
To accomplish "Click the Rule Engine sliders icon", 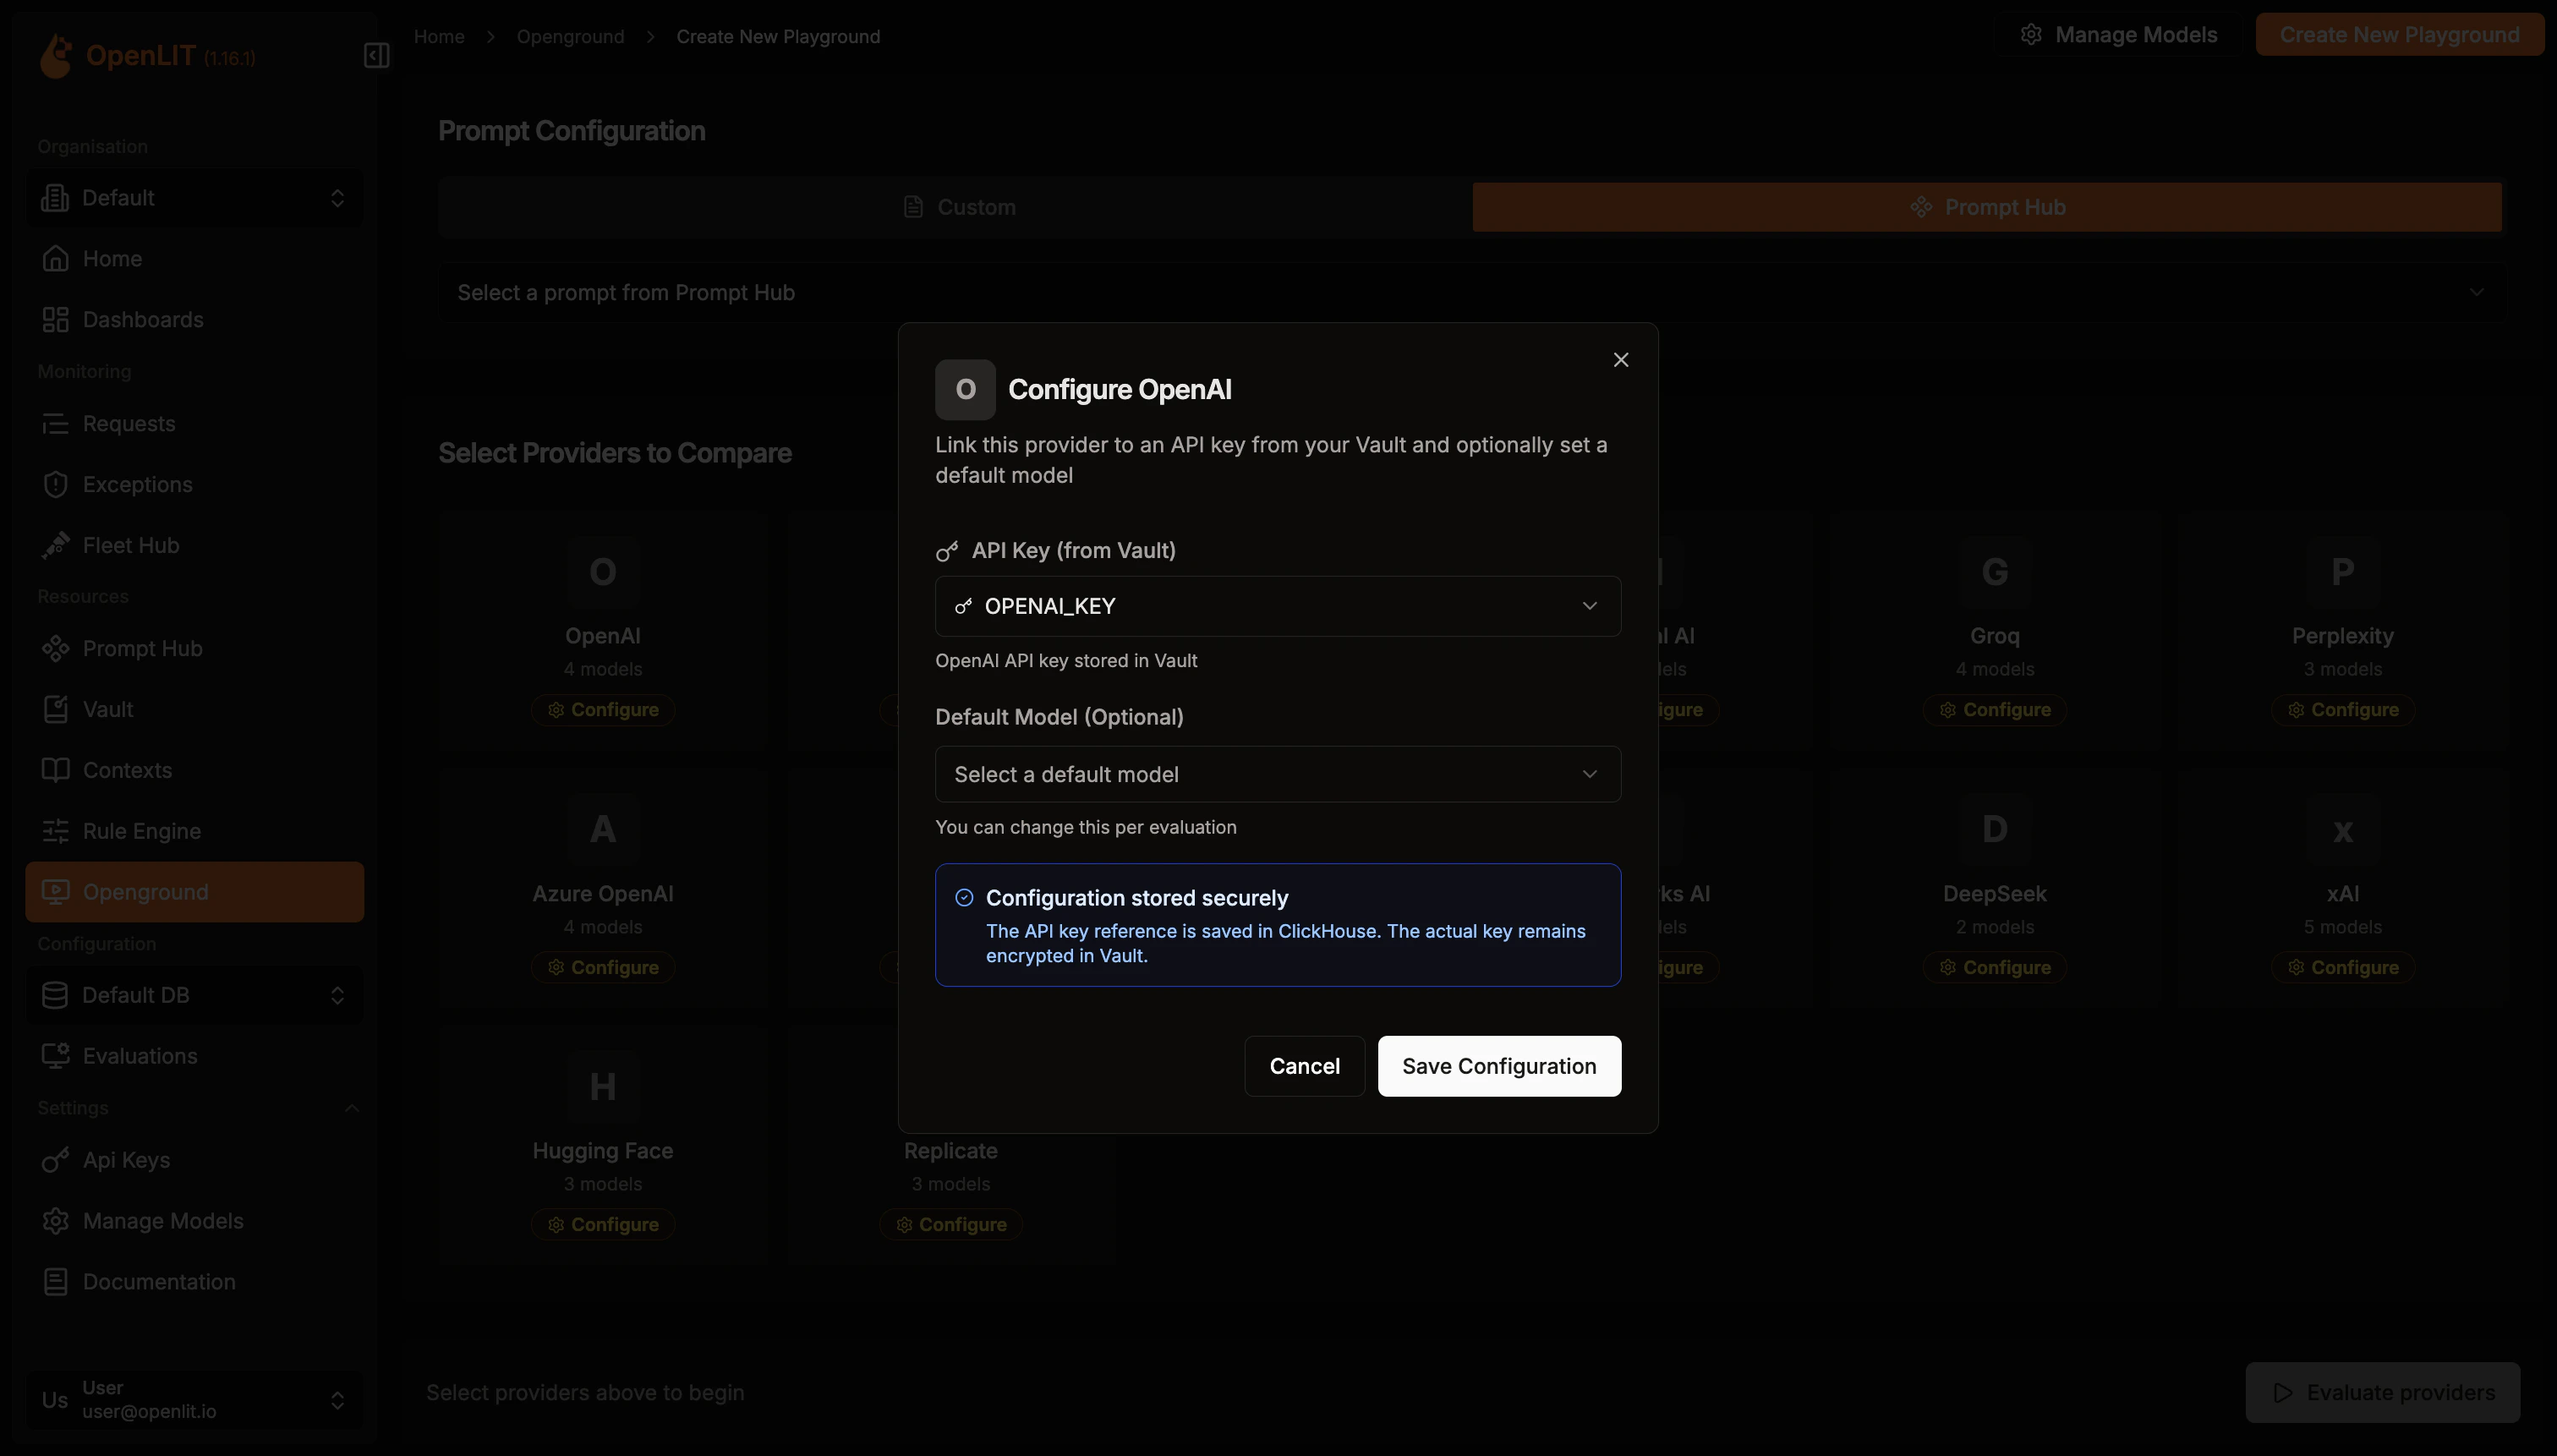I will click(56, 831).
